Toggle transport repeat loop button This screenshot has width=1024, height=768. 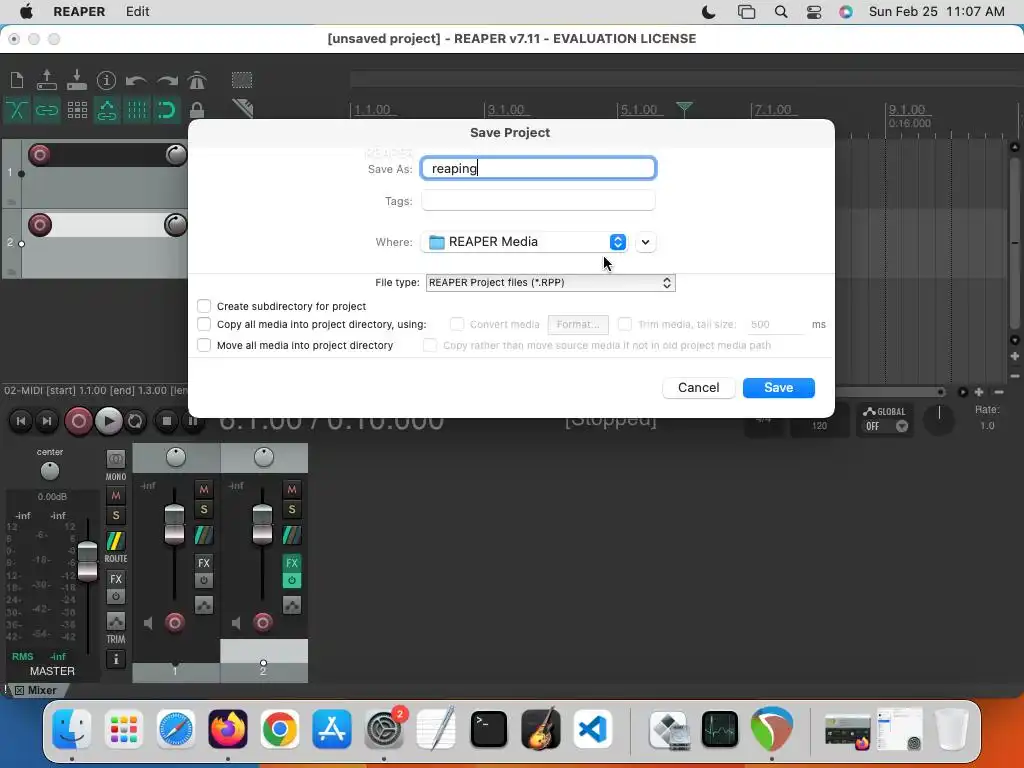coord(135,421)
